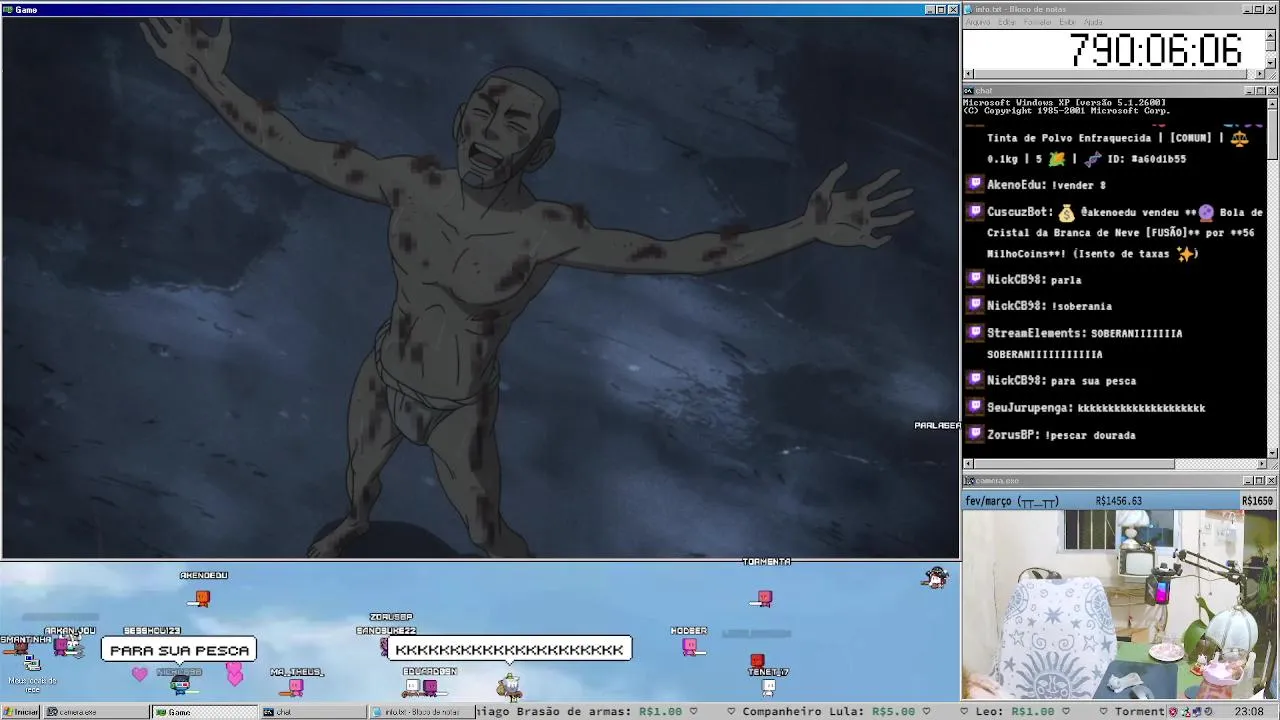1280x720 pixels.
Task: Click the system tray clock showing 23:08
Action: pyautogui.click(x=1248, y=712)
